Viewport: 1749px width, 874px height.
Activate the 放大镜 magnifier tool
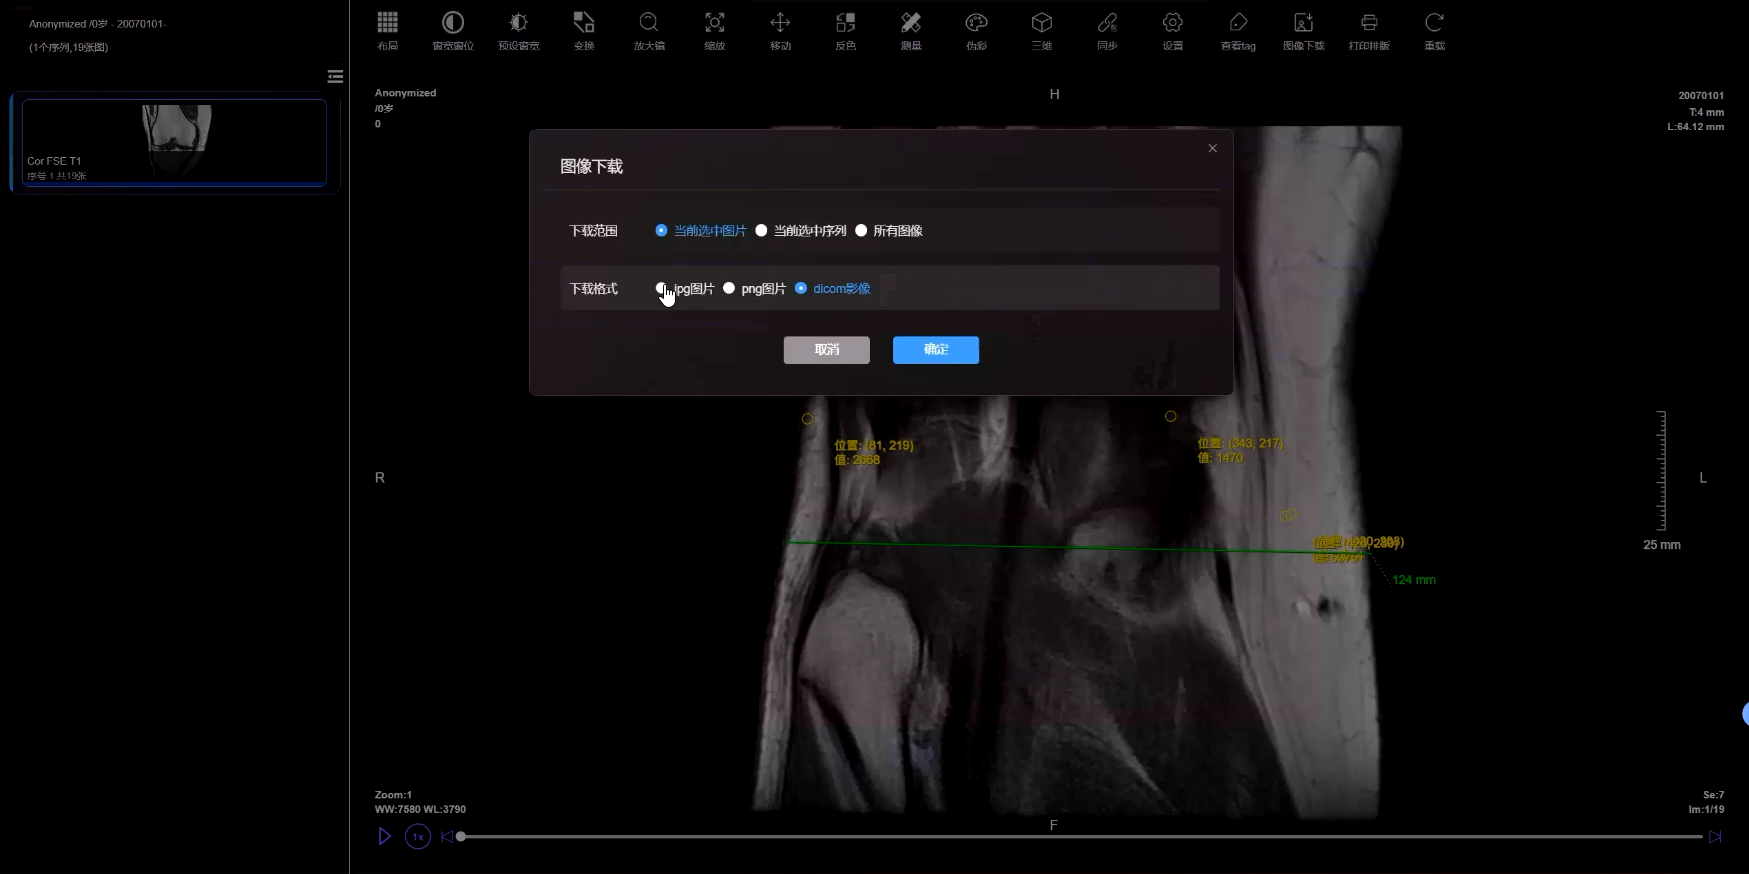(x=649, y=30)
